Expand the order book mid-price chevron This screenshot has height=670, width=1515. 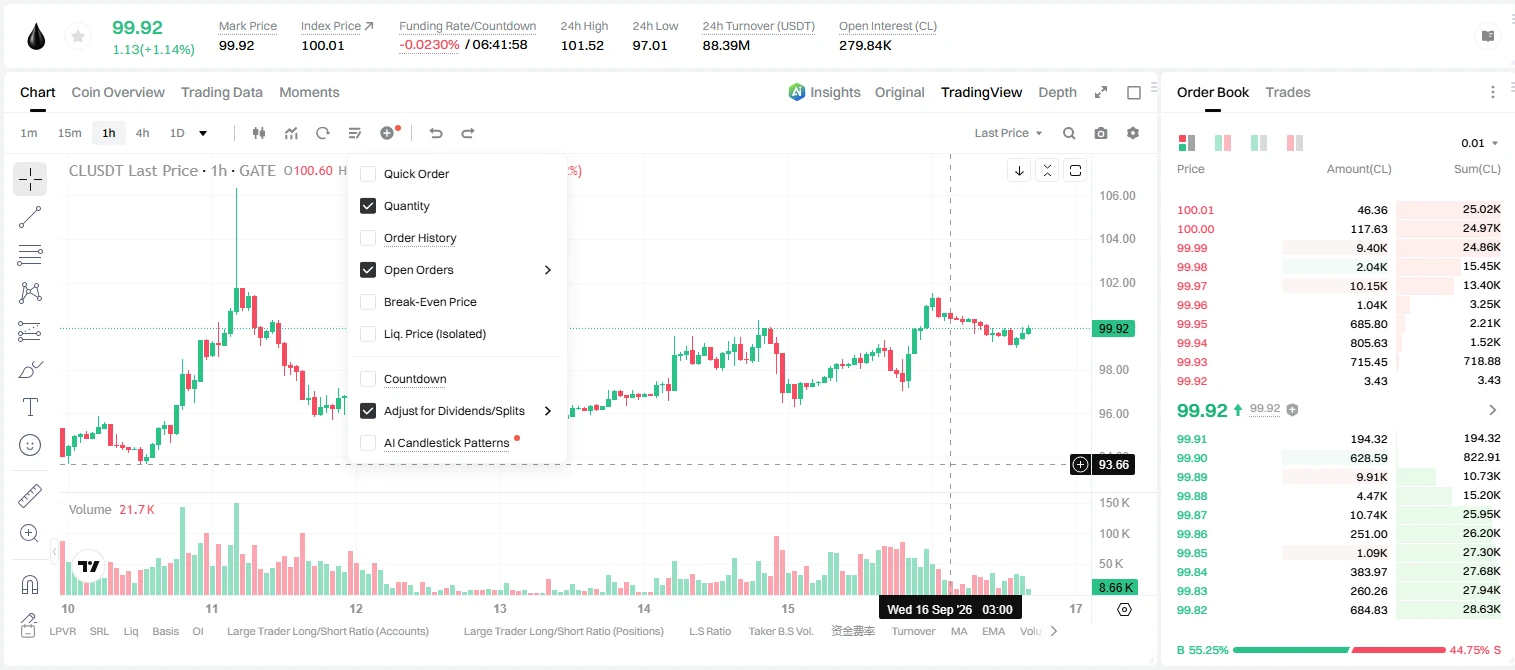point(1493,410)
